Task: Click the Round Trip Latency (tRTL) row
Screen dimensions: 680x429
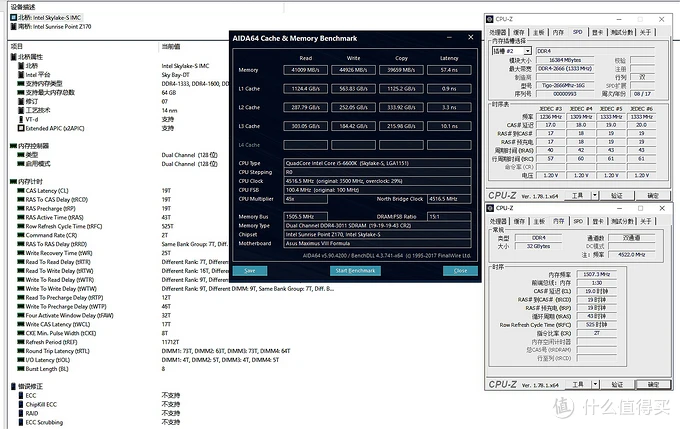Action: coord(154,351)
